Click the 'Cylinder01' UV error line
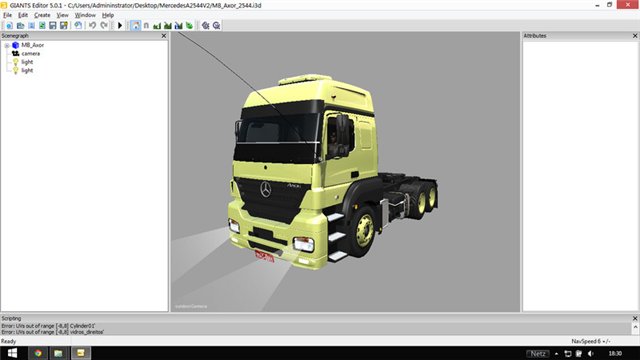The height and width of the screenshot is (360, 640). pyautogui.click(x=48, y=326)
